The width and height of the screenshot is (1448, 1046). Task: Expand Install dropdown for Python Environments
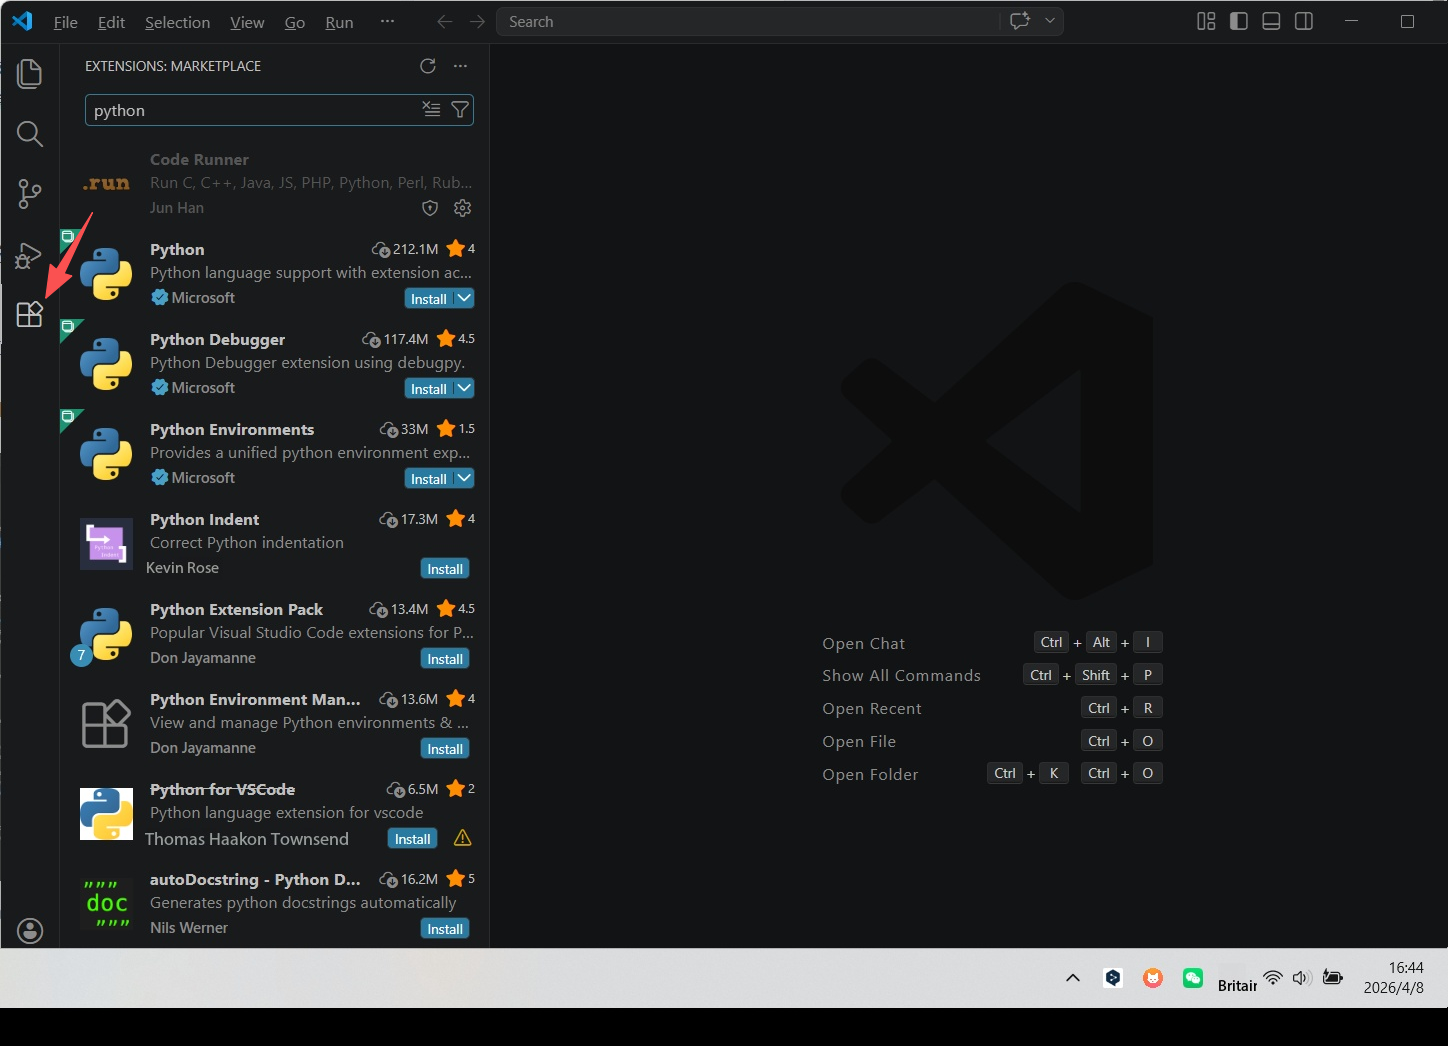coord(464,478)
